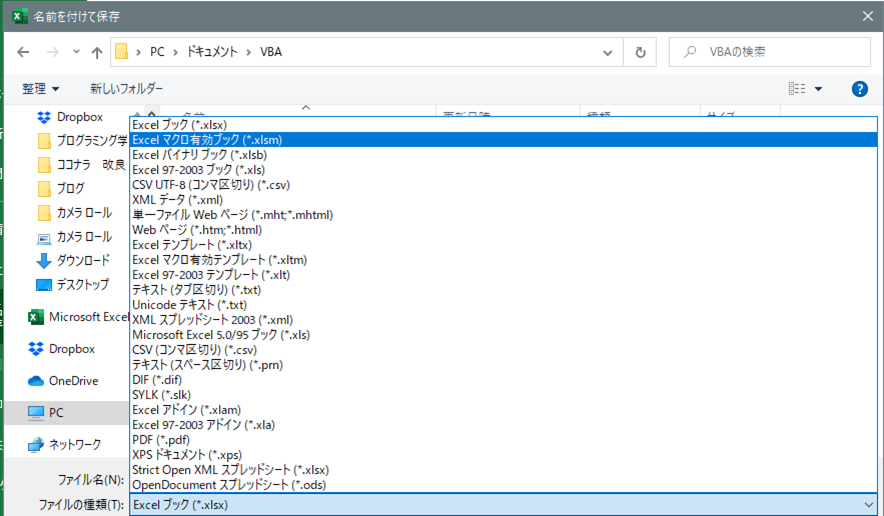The image size is (884, 516).
Task: Choose Excel テンプレート (*.xltx)
Action: click(x=503, y=245)
